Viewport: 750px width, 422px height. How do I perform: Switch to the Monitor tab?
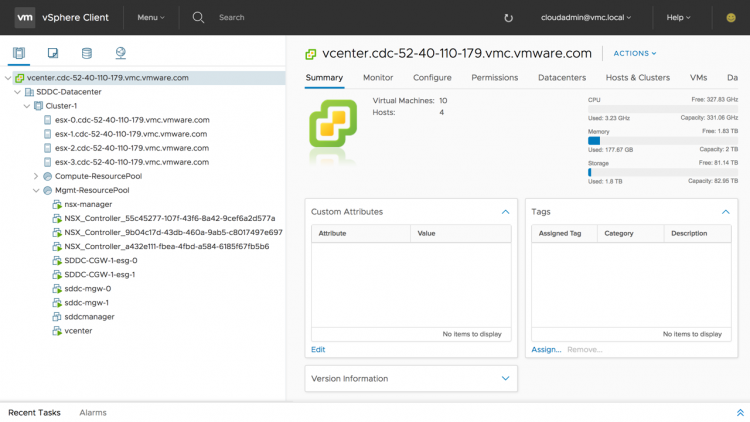[x=378, y=77]
